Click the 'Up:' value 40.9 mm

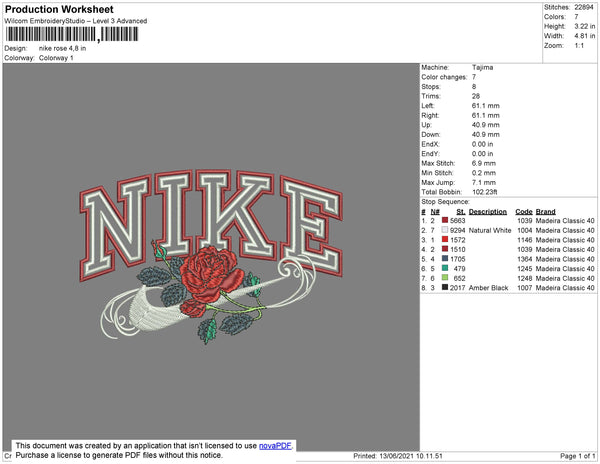pyautogui.click(x=486, y=125)
